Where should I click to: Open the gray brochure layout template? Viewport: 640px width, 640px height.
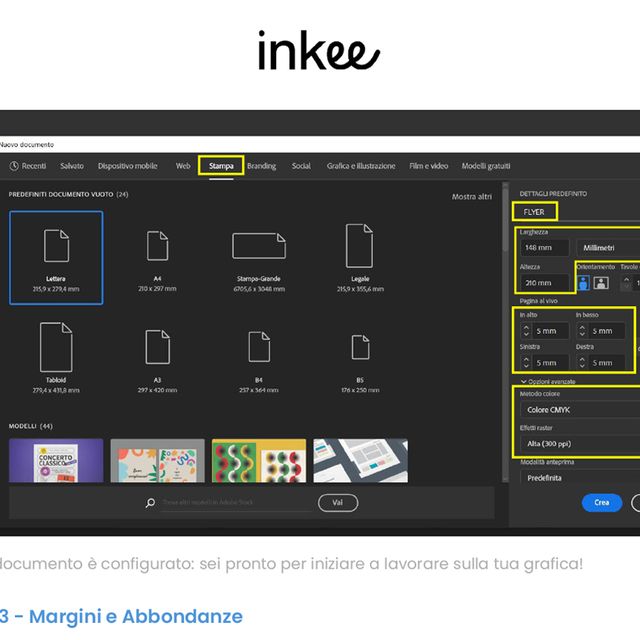pos(360,460)
